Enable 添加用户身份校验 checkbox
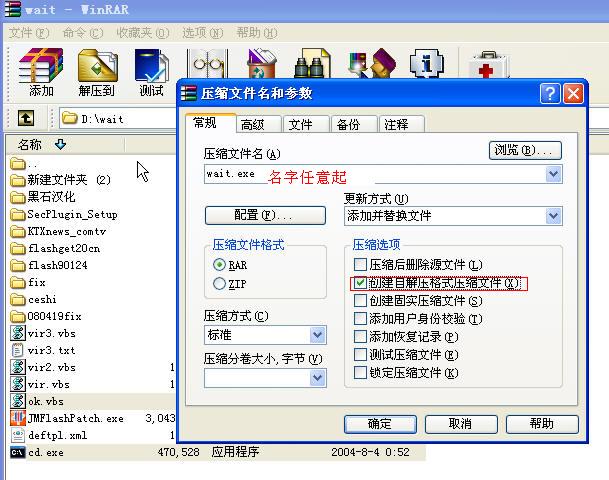This screenshot has height=480, width=609. pos(360,318)
